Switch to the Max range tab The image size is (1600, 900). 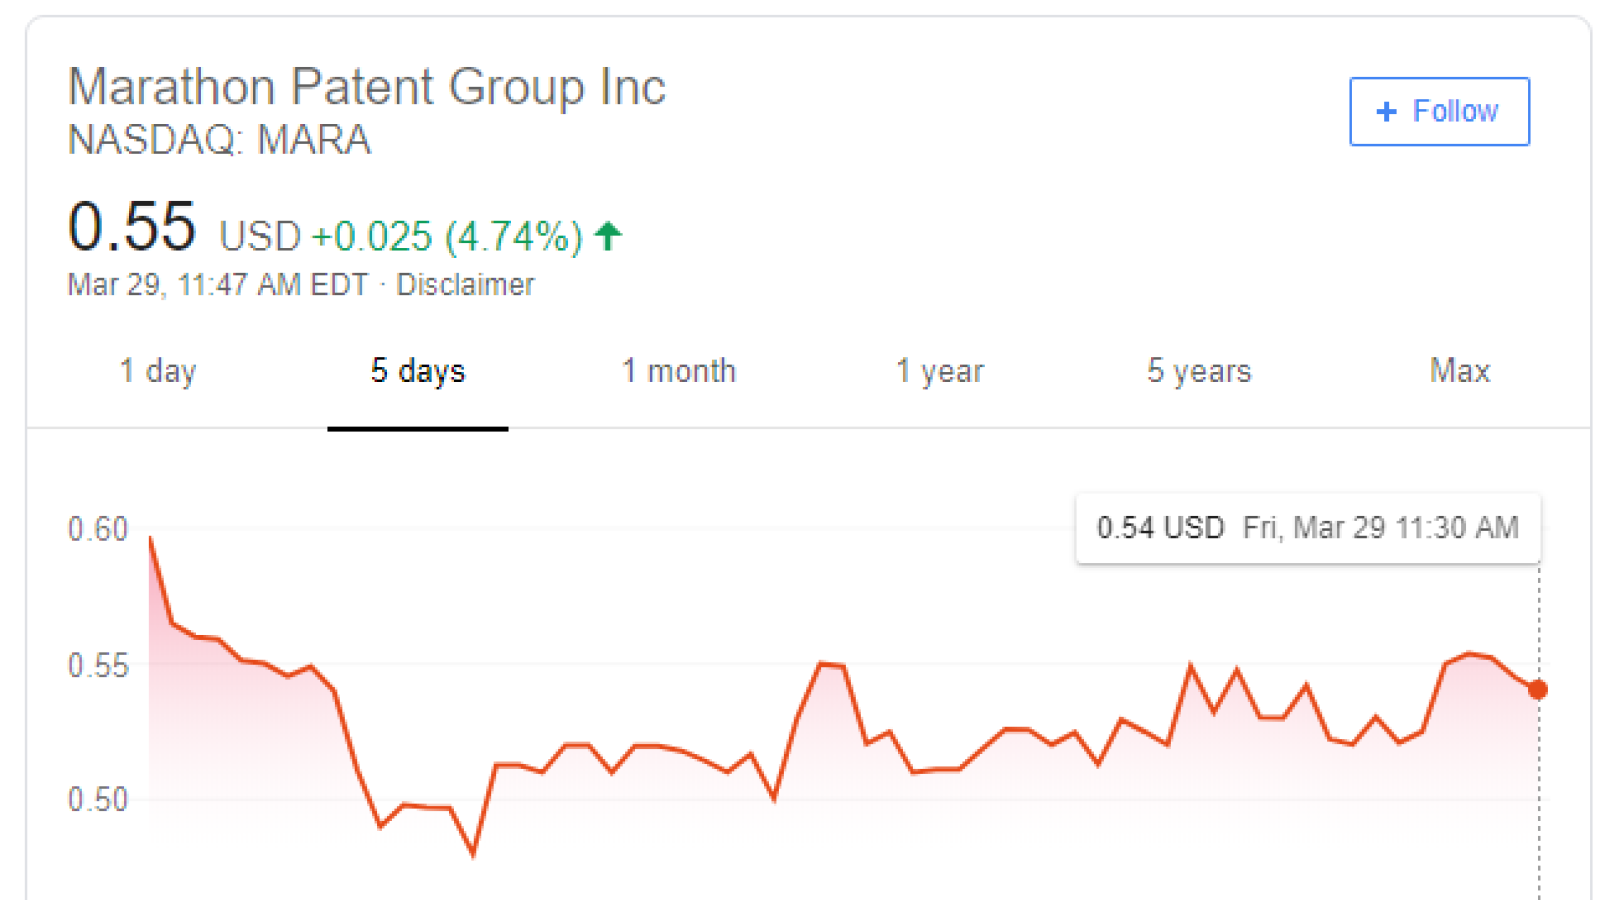[1460, 371]
